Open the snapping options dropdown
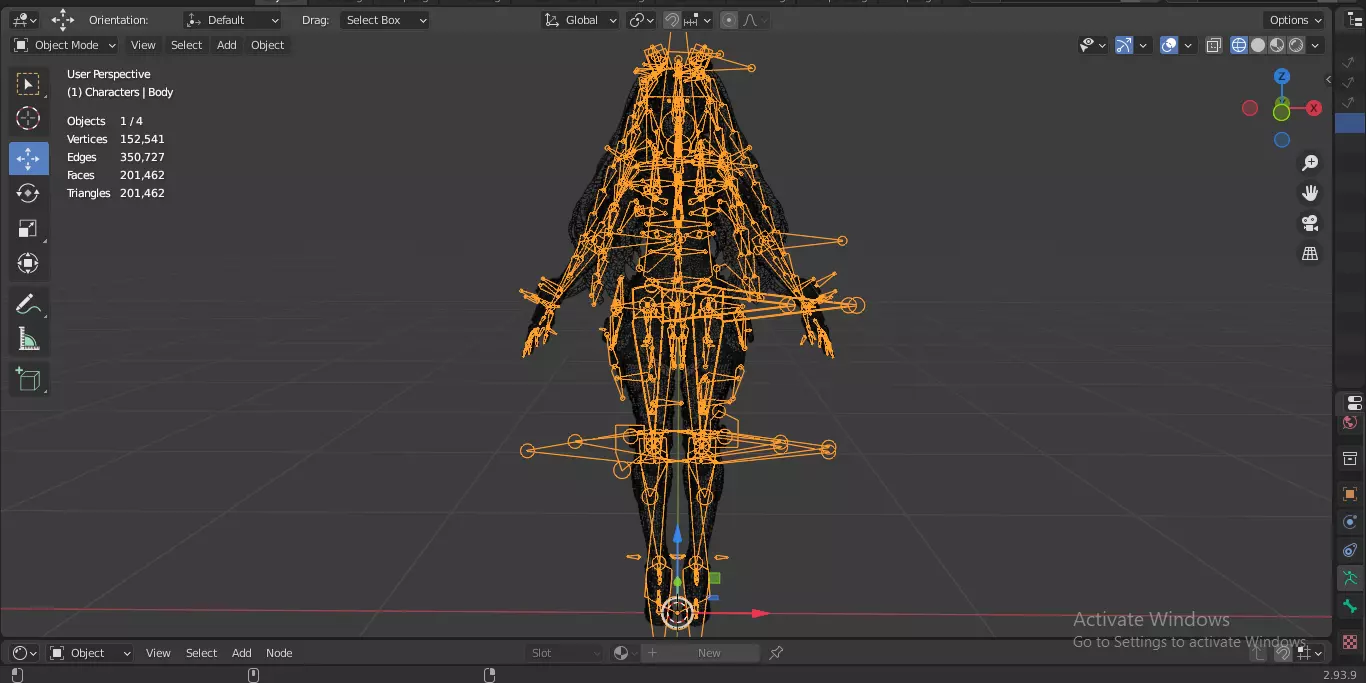Image resolution: width=1366 pixels, height=683 pixels. (698, 20)
